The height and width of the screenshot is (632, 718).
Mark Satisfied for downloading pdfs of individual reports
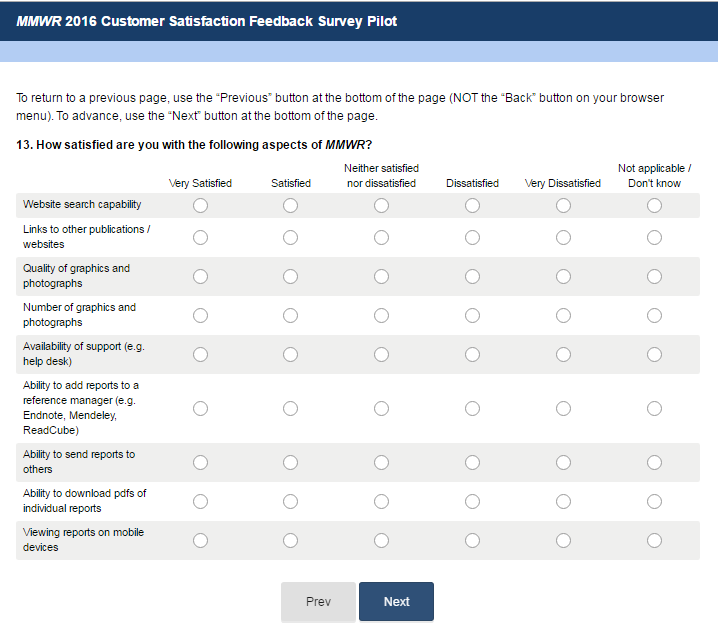[291, 501]
